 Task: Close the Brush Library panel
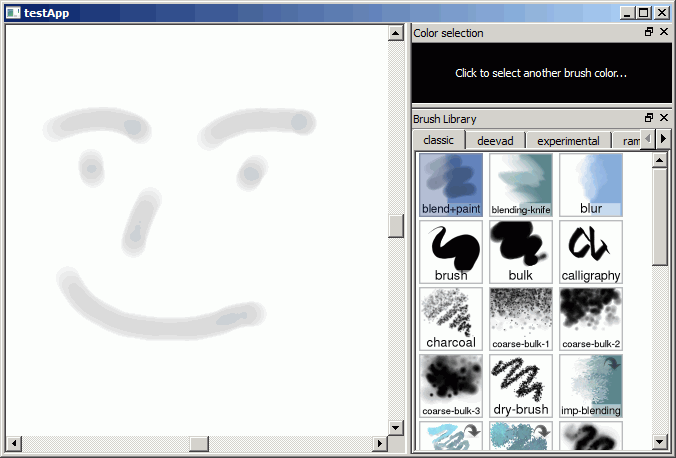[x=664, y=118]
